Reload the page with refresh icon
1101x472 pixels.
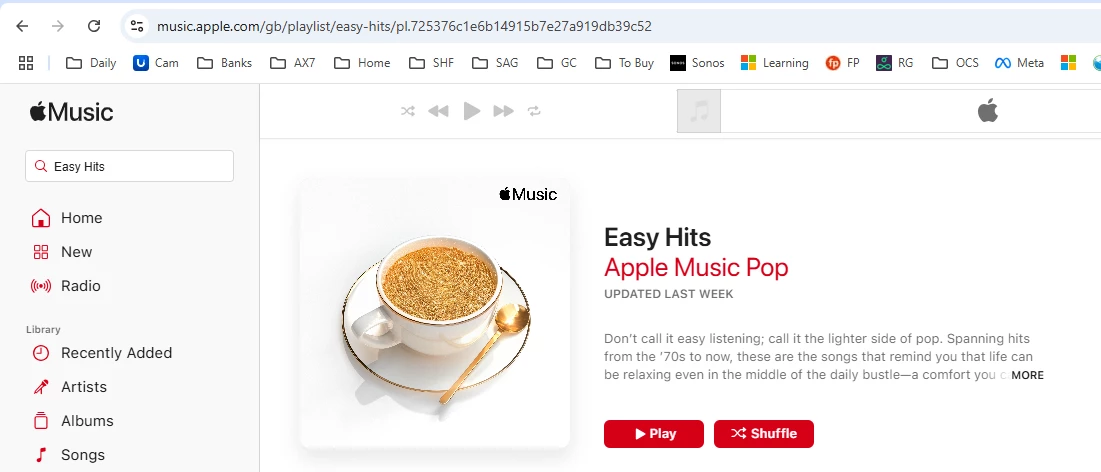(x=94, y=27)
